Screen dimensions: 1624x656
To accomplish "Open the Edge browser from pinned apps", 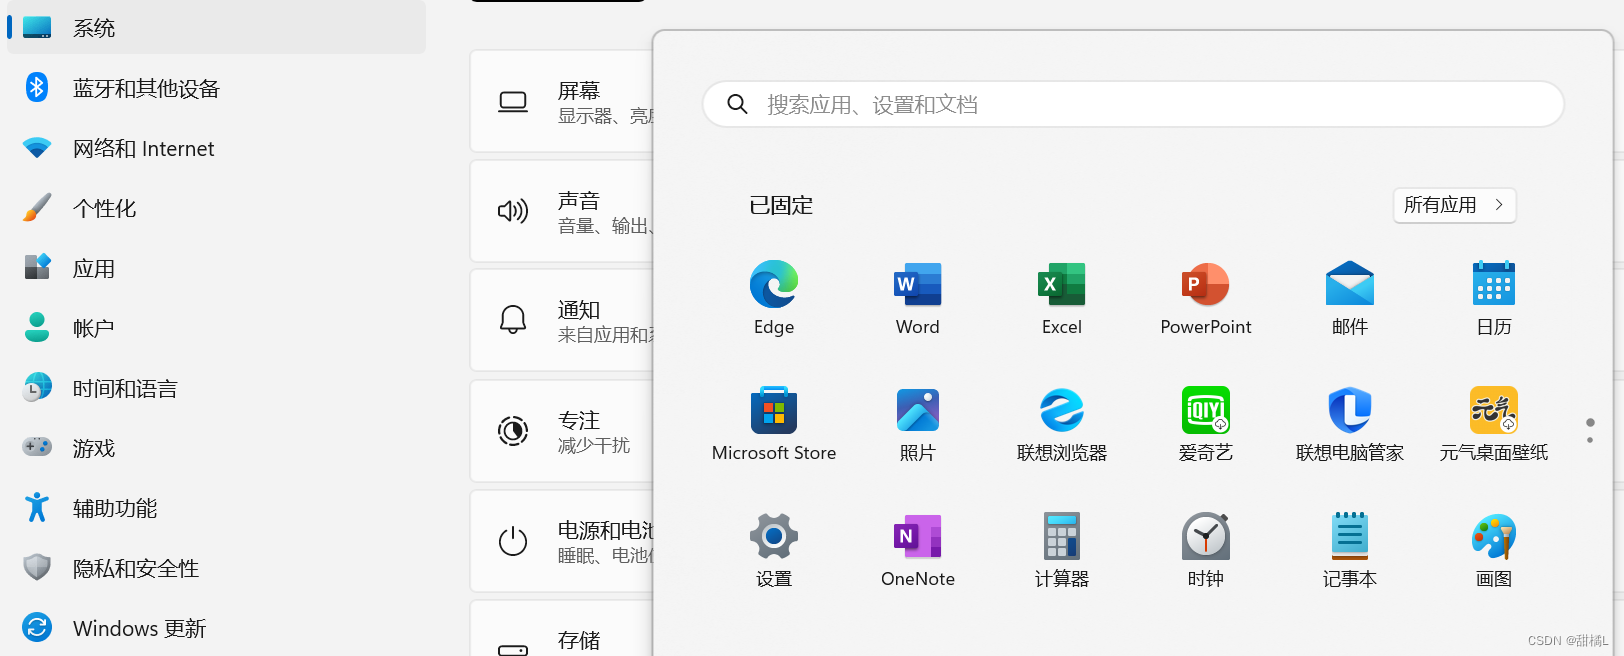I will 774,297.
